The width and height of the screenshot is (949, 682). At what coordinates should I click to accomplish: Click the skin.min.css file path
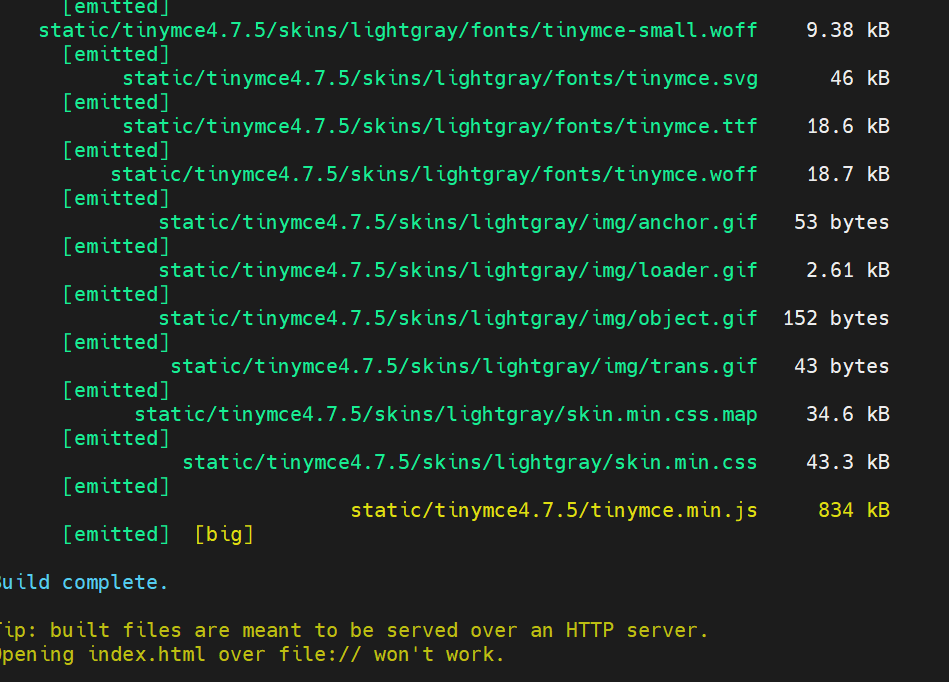[x=470, y=462]
